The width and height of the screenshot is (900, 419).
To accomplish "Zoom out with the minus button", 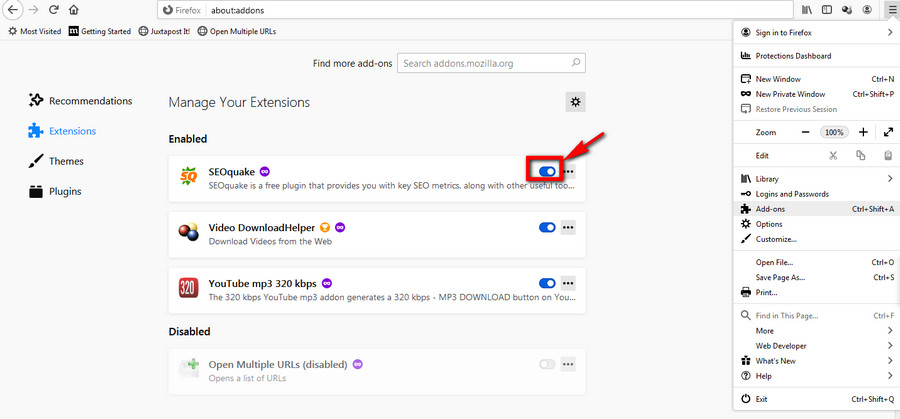I will 805,132.
